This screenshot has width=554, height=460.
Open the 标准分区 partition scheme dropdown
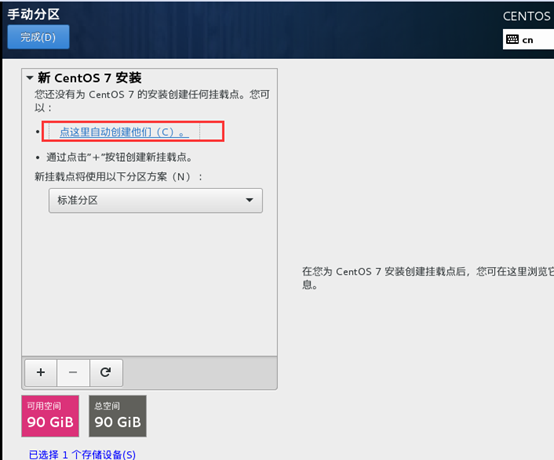coord(155,200)
